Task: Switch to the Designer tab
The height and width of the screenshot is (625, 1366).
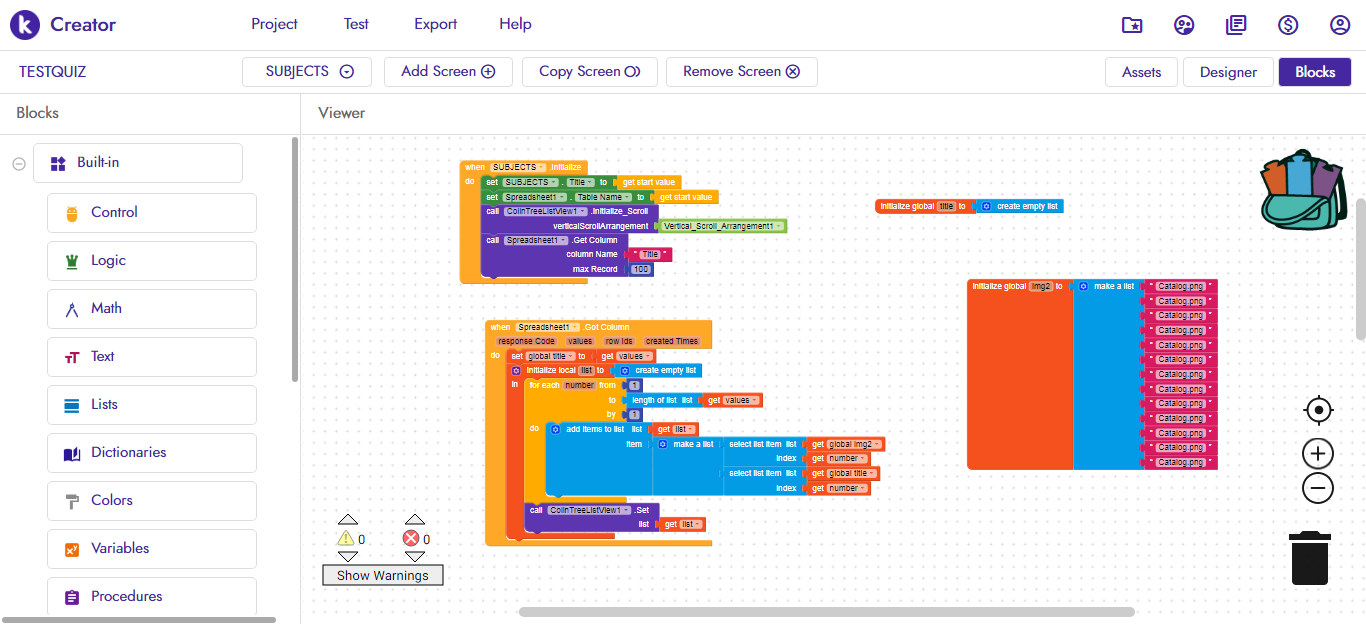Action: tap(1228, 71)
